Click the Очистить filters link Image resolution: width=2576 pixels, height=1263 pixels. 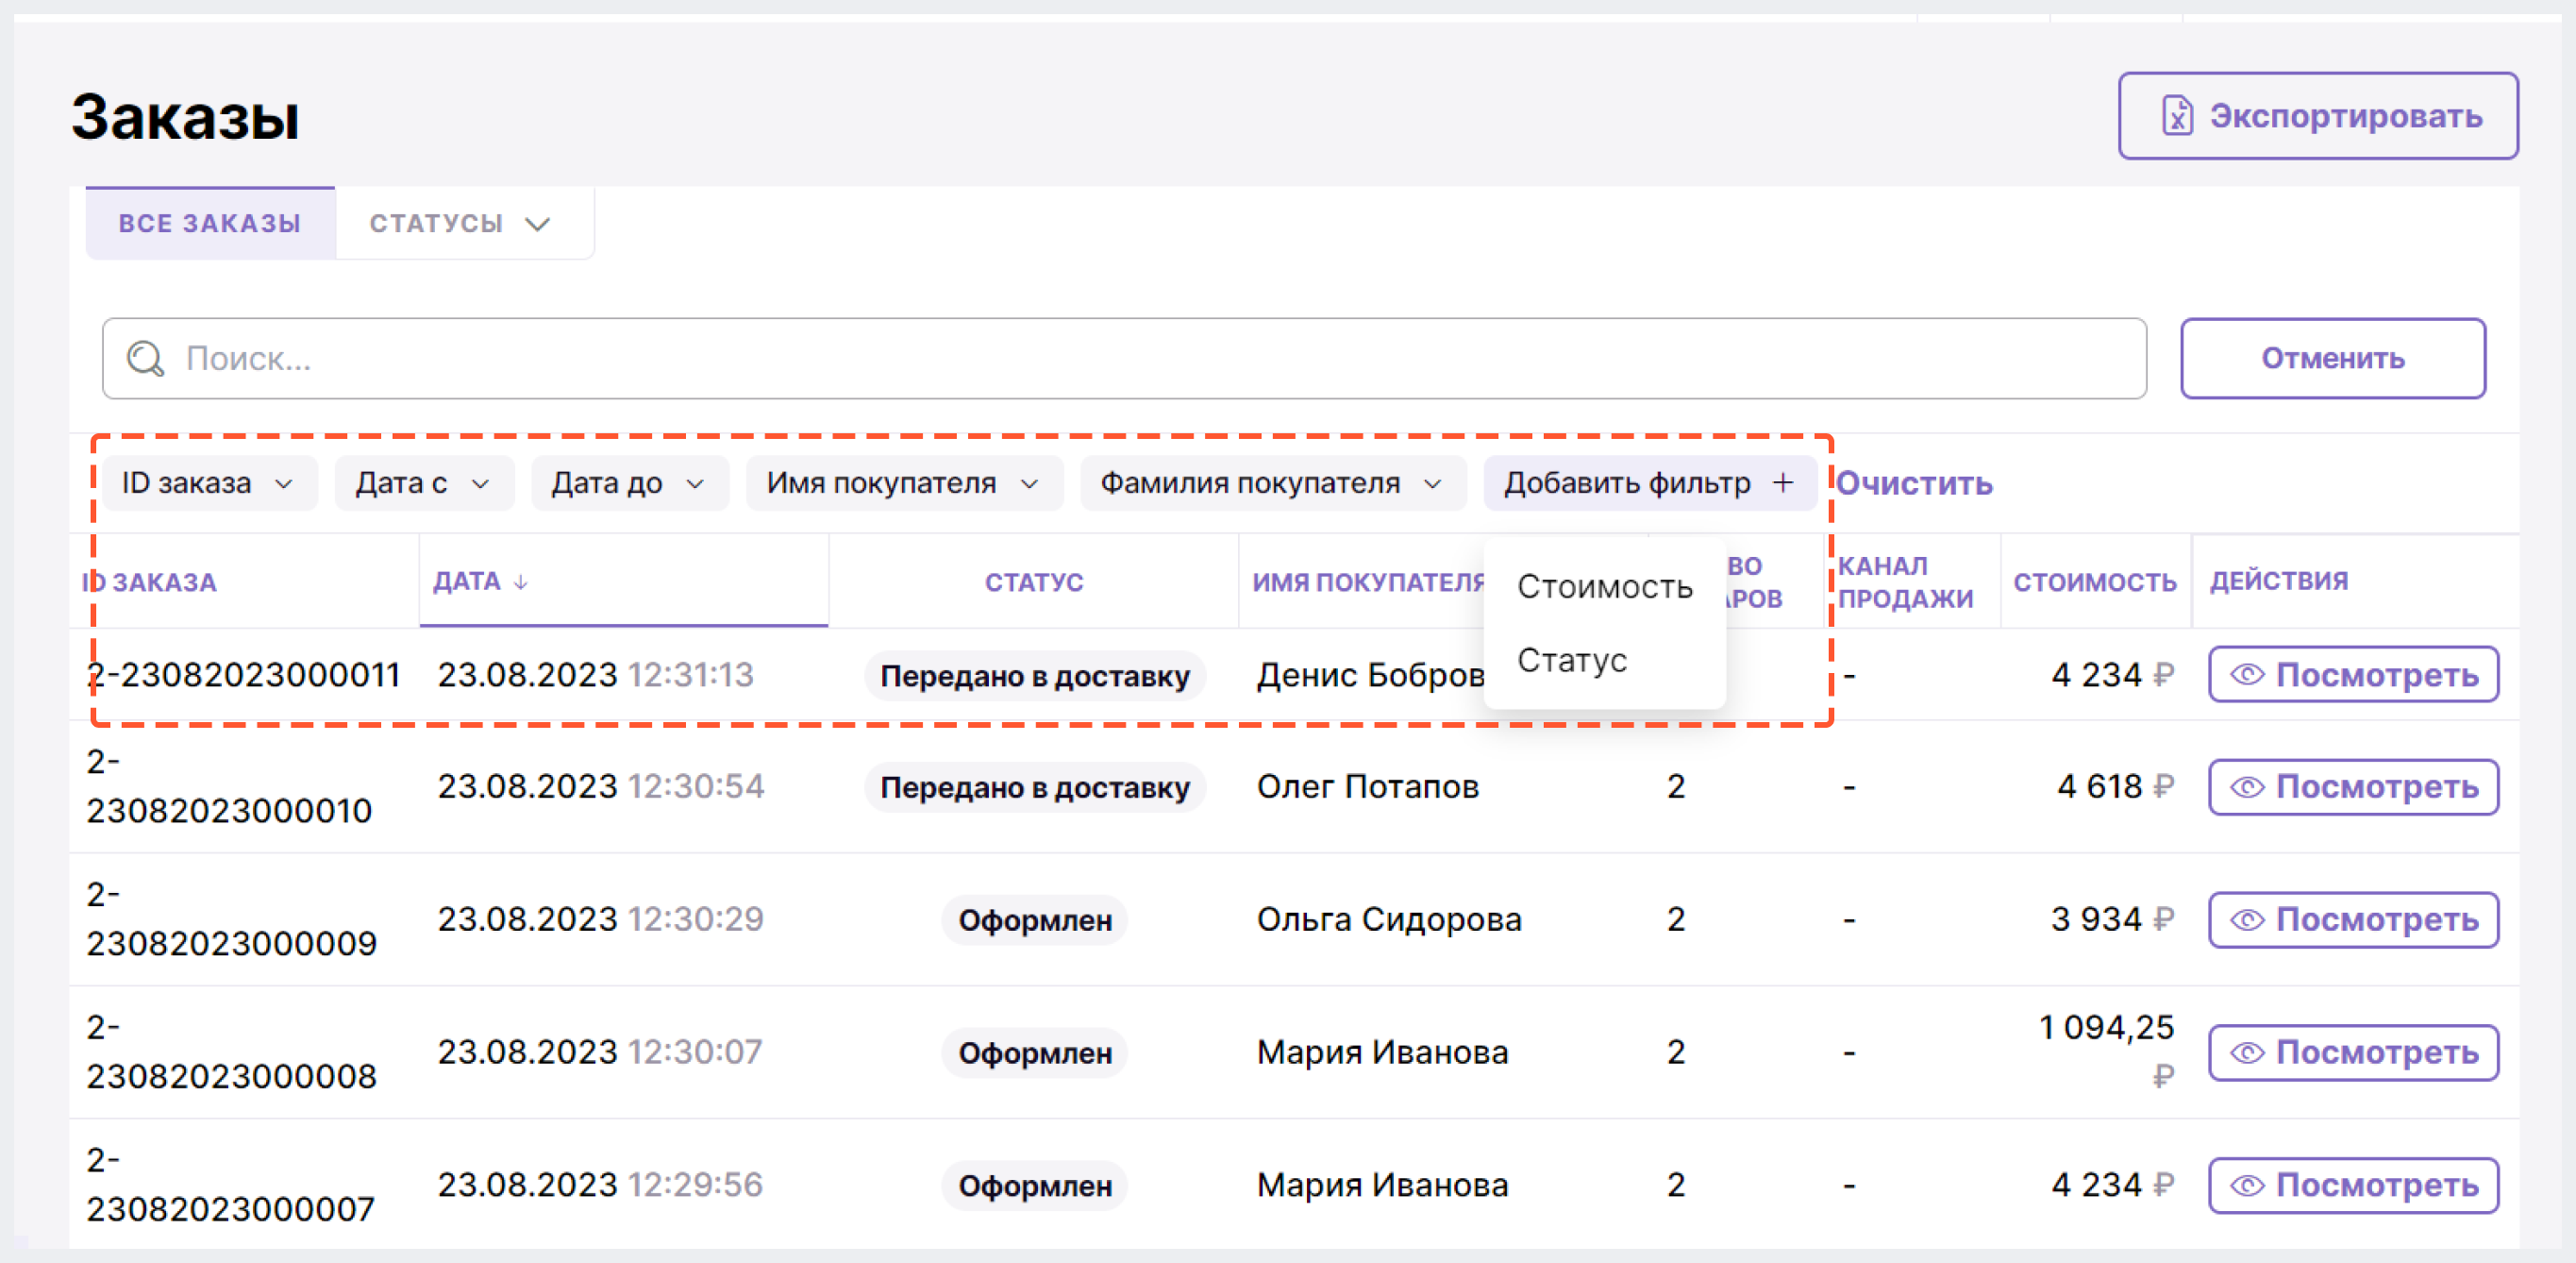(x=1914, y=483)
